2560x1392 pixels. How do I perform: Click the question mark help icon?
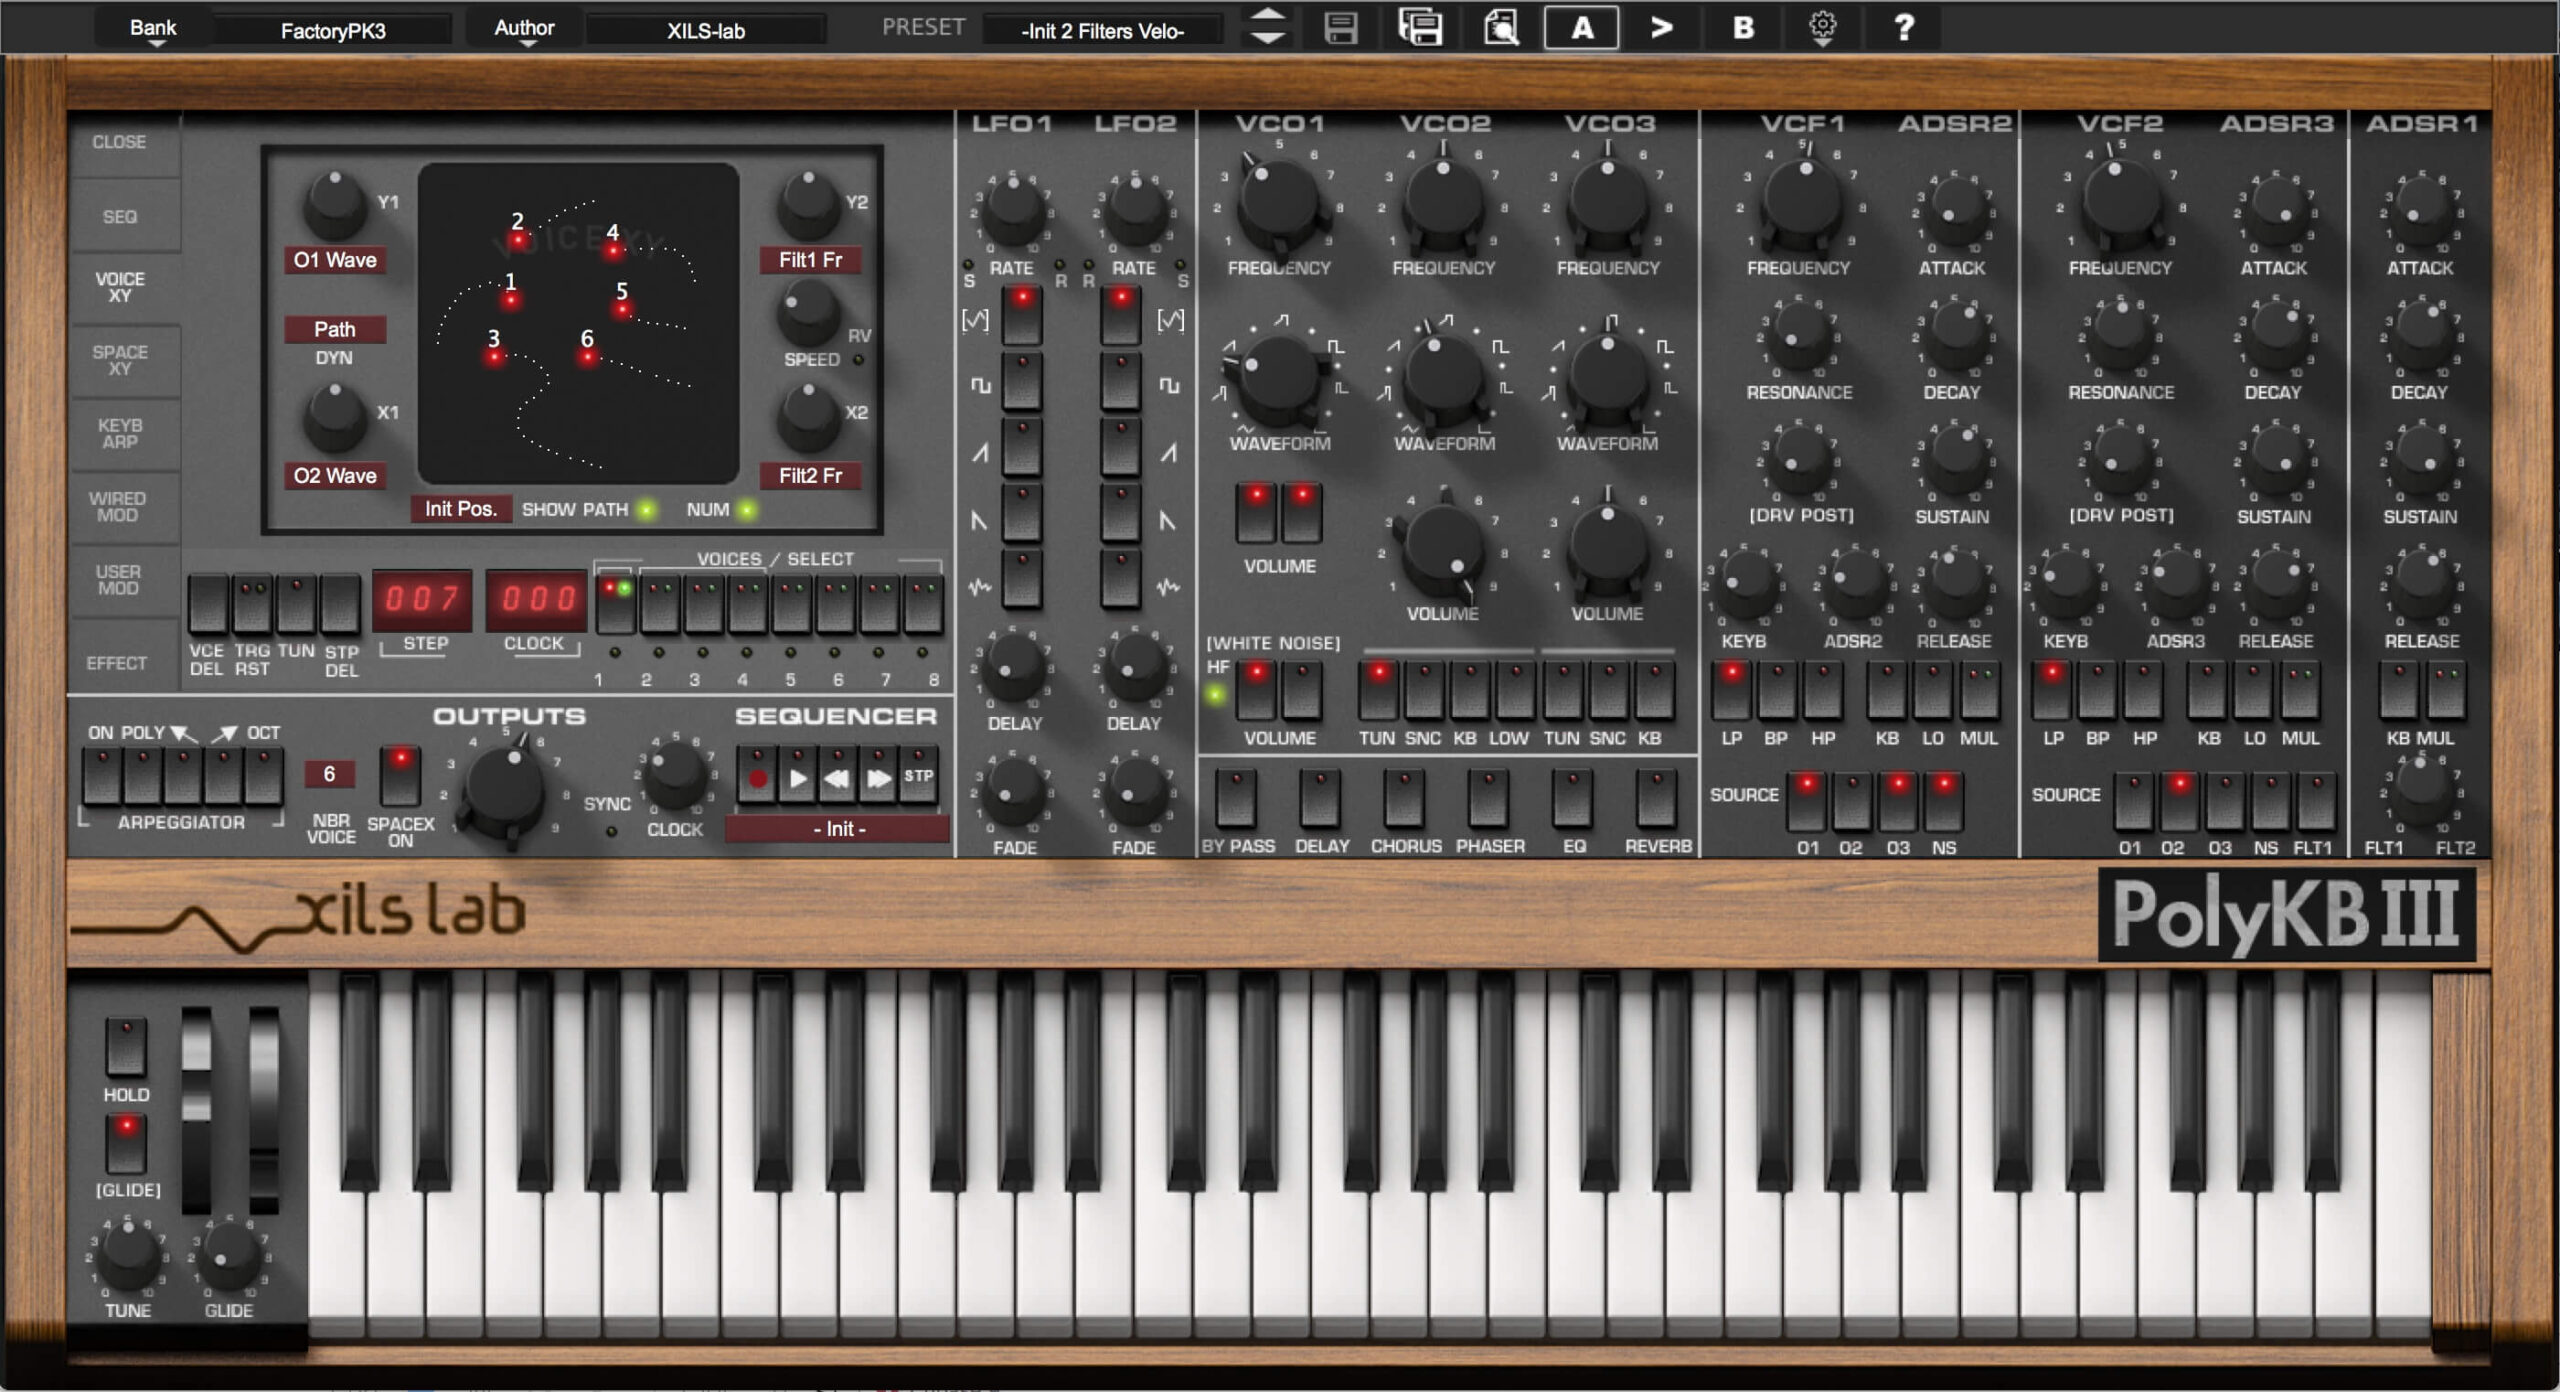coord(1903,28)
